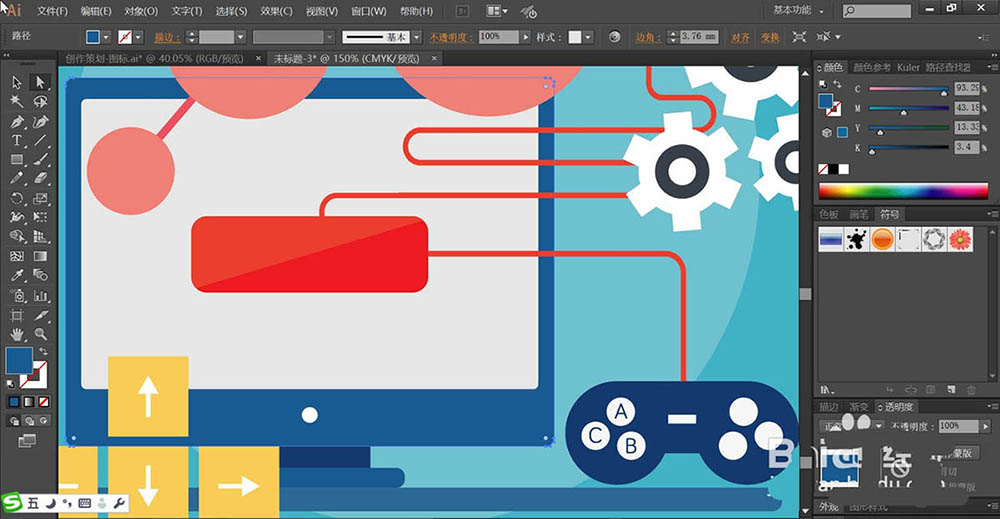Open the 基本功能 workspace dropdown
1000x519 pixels.
tap(798, 10)
